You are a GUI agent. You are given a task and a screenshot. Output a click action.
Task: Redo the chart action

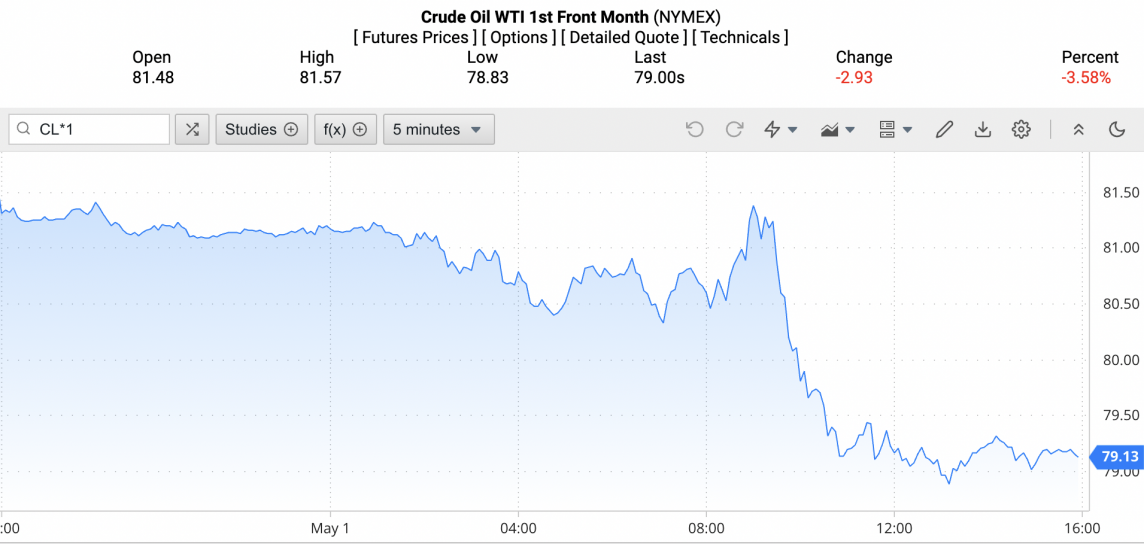pyautogui.click(x=734, y=129)
